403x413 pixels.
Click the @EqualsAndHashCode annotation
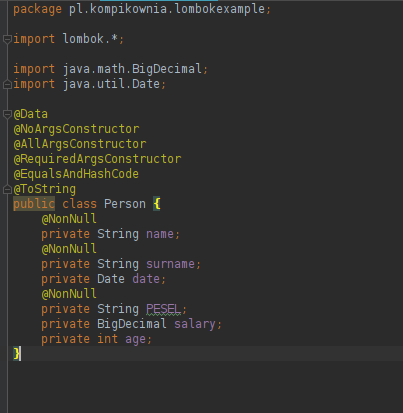76,174
